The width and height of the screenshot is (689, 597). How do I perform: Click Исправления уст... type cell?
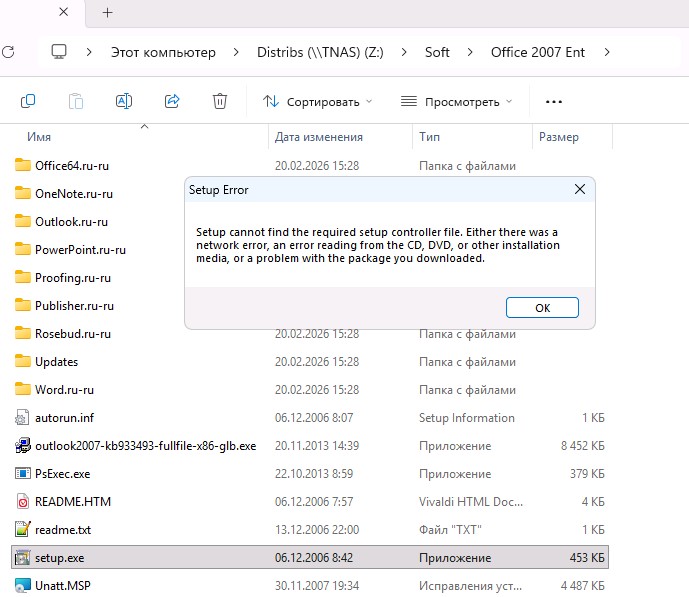coord(471,586)
